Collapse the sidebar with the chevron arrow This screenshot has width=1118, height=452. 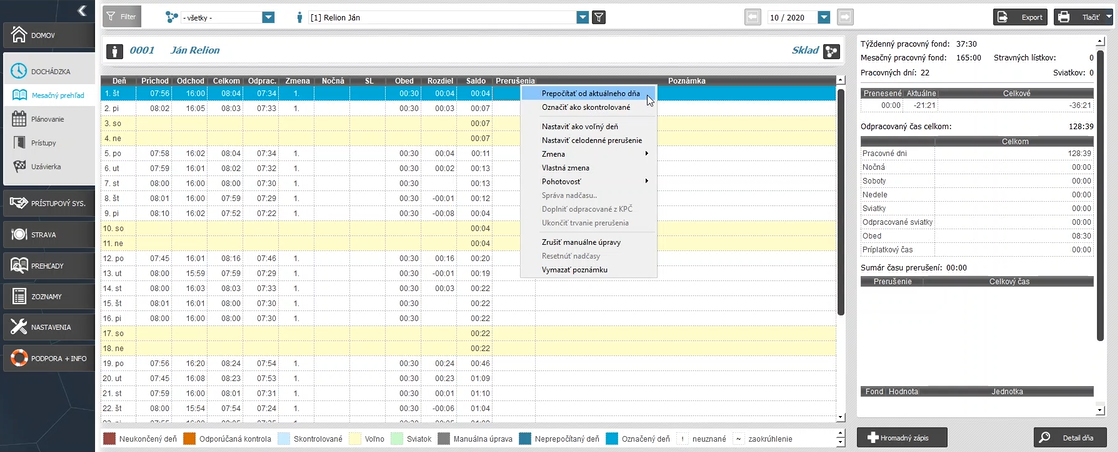pyautogui.click(x=82, y=10)
